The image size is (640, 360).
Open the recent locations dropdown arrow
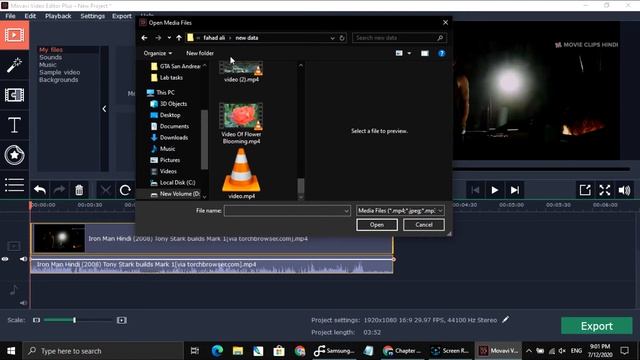coord(169,38)
